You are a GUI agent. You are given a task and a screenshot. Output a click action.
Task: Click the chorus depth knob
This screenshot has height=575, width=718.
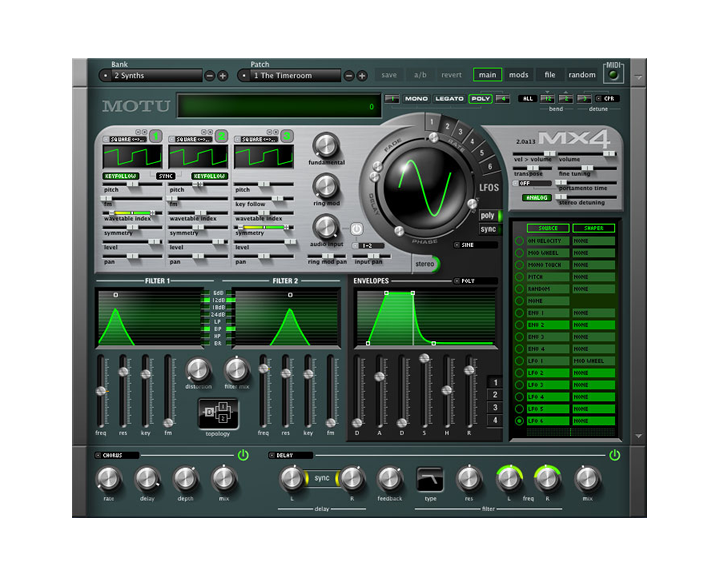pos(185,478)
